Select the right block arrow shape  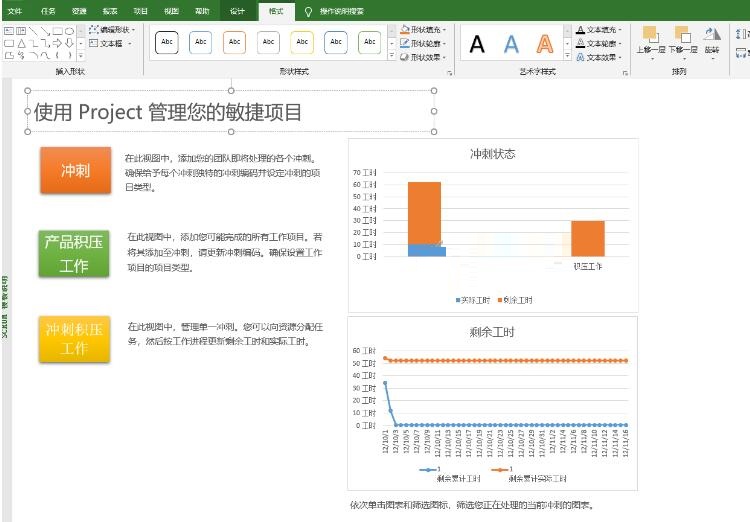(x=57, y=44)
